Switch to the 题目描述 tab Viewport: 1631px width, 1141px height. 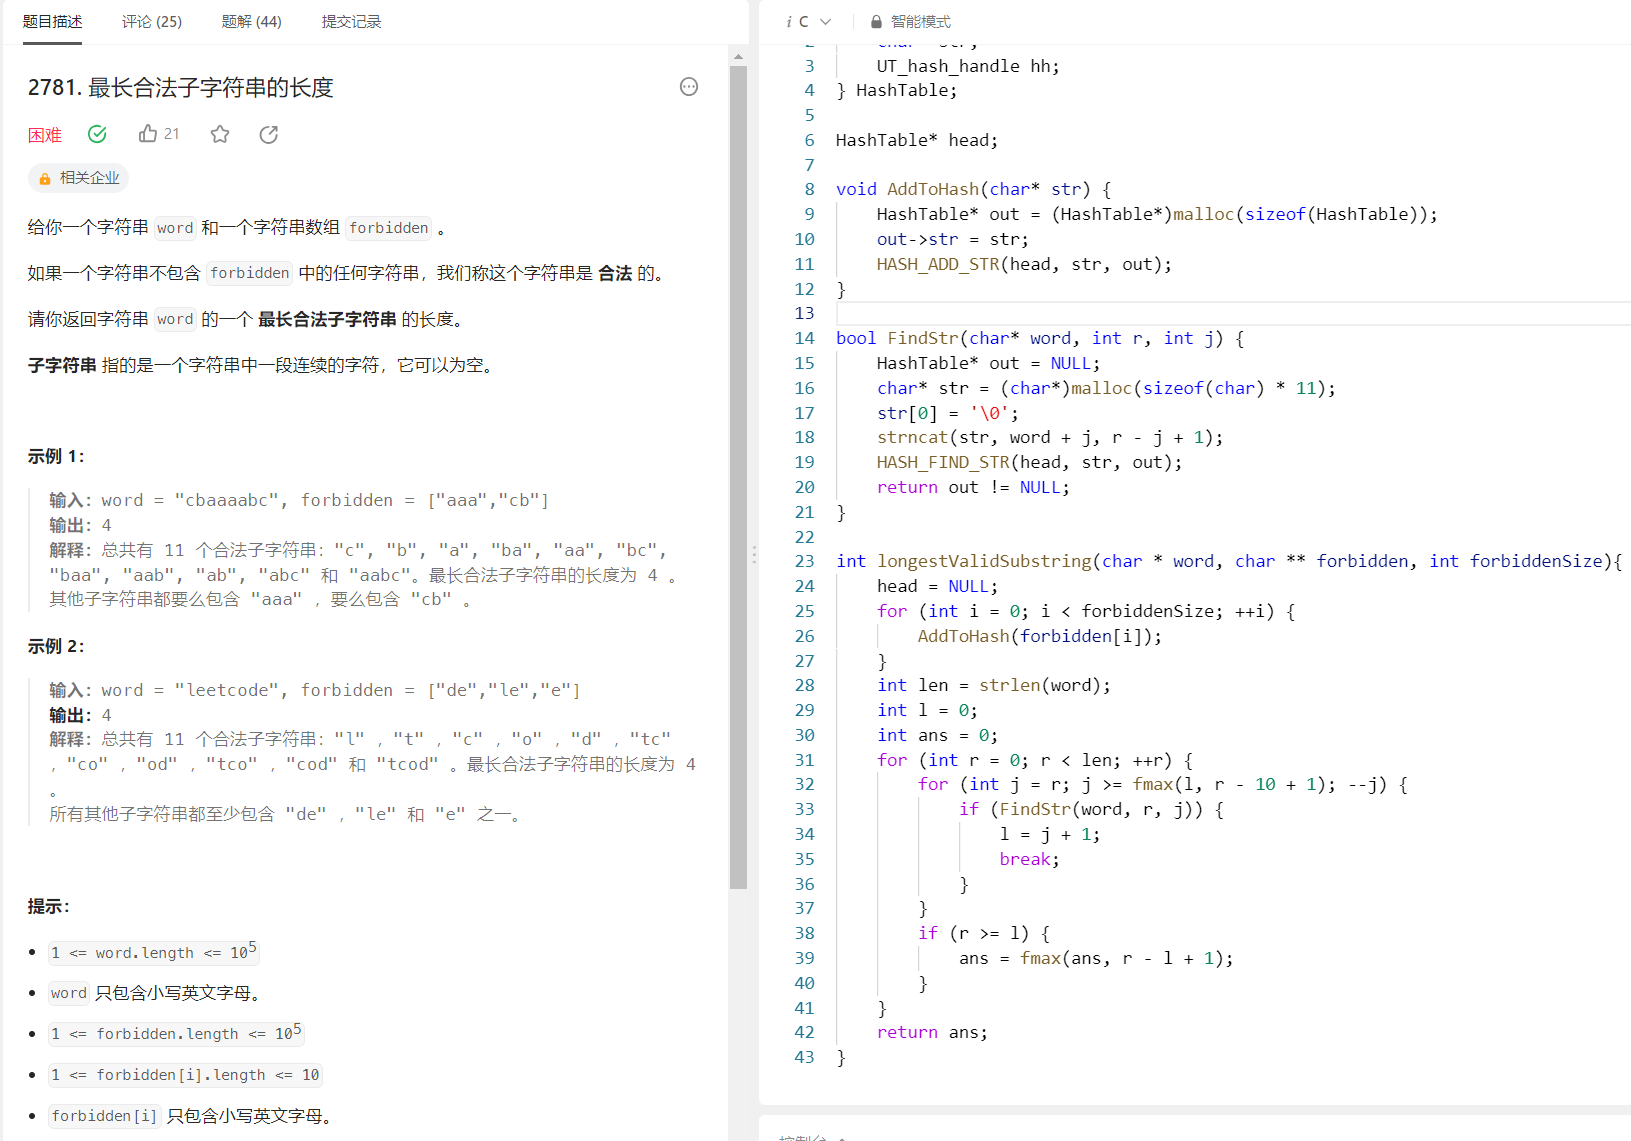[52, 21]
